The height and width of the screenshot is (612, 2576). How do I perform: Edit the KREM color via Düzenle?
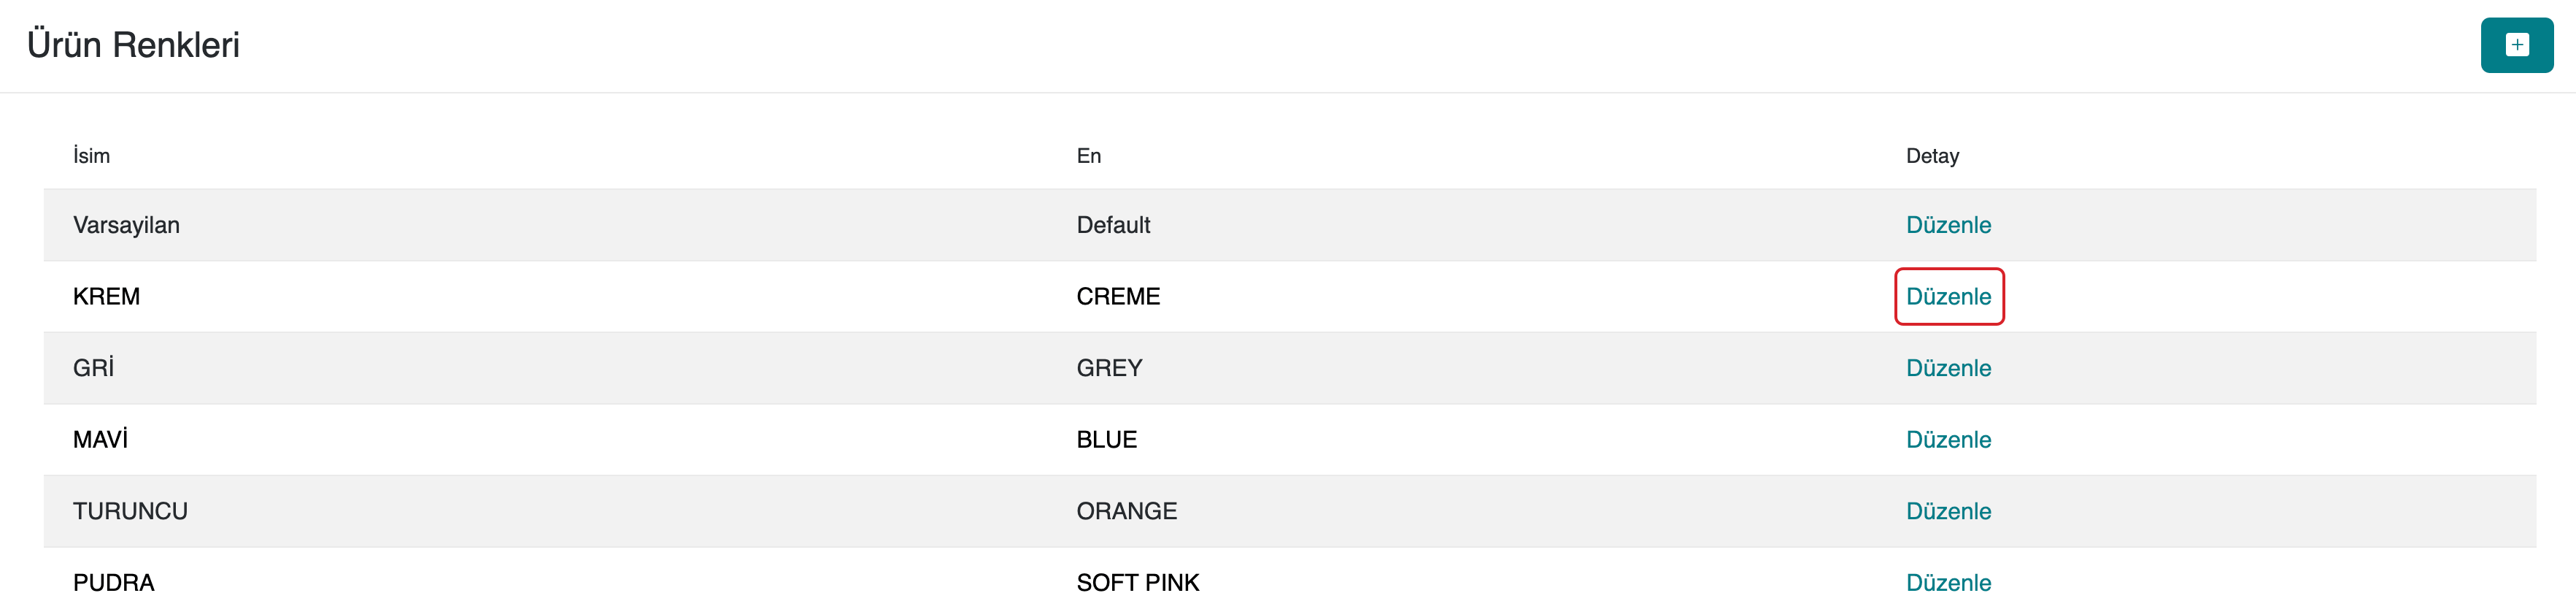coord(1948,297)
